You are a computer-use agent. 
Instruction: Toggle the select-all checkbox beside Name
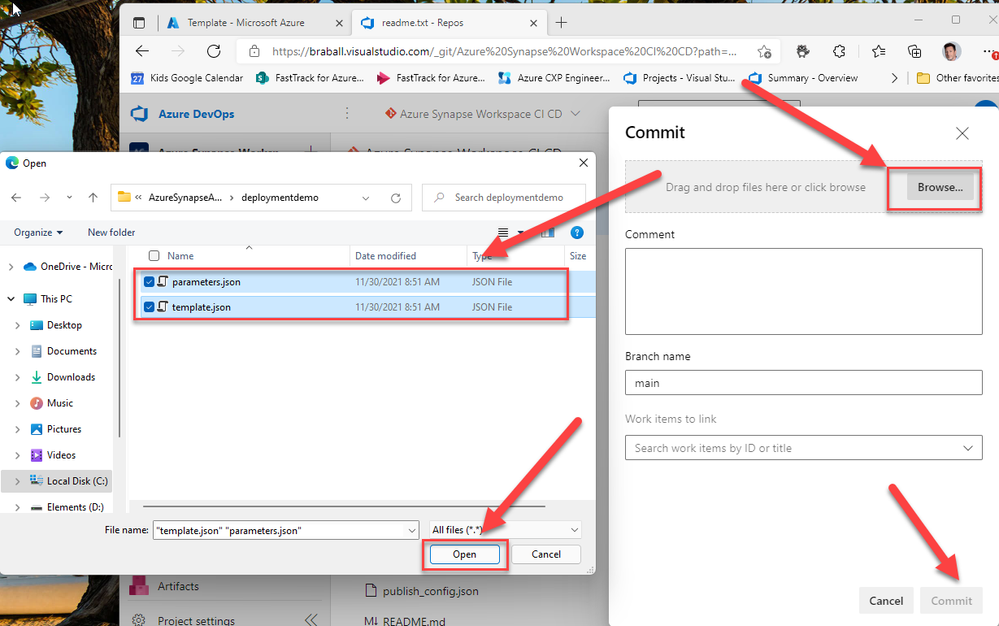point(154,255)
